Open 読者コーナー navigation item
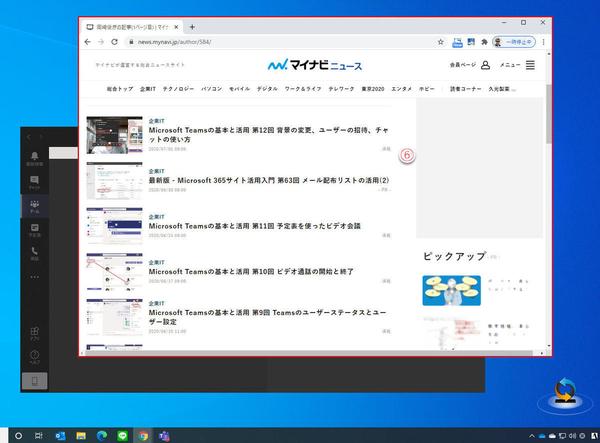 pos(466,89)
